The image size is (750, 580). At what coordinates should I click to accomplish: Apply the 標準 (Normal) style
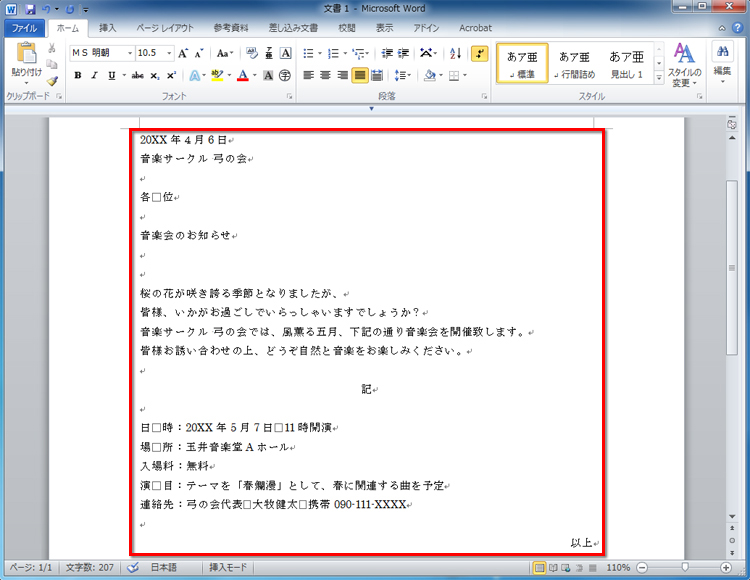point(522,64)
